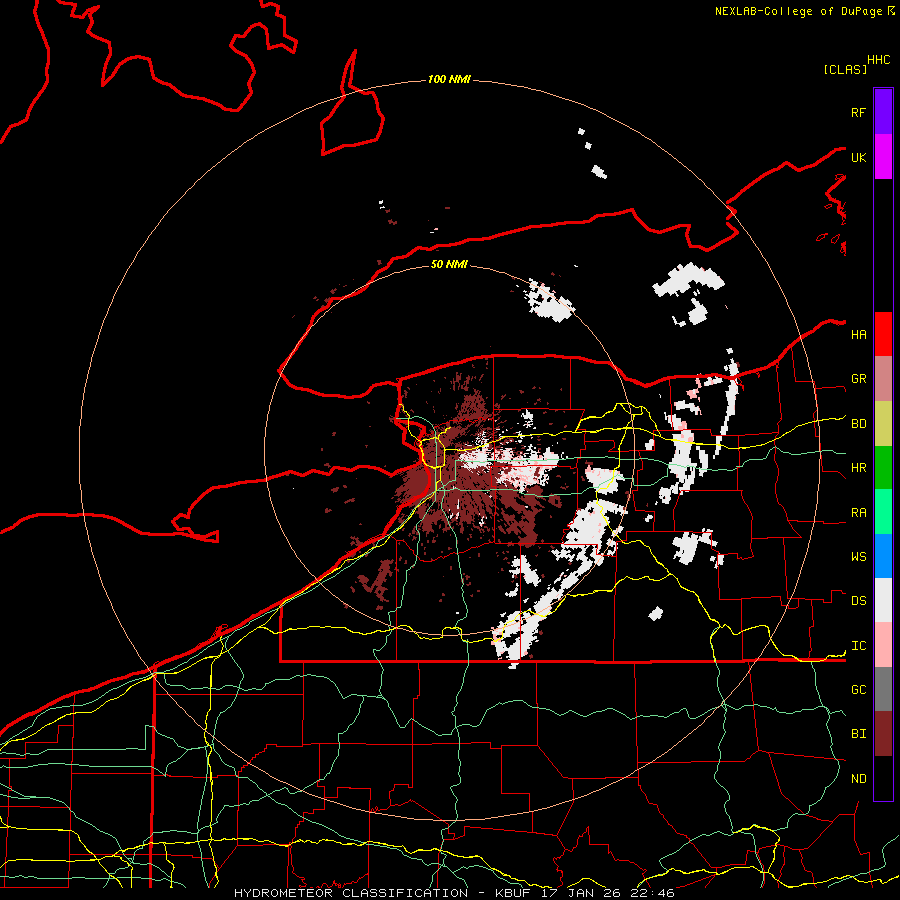
Task: Click the HR legend label
Action: (858, 468)
